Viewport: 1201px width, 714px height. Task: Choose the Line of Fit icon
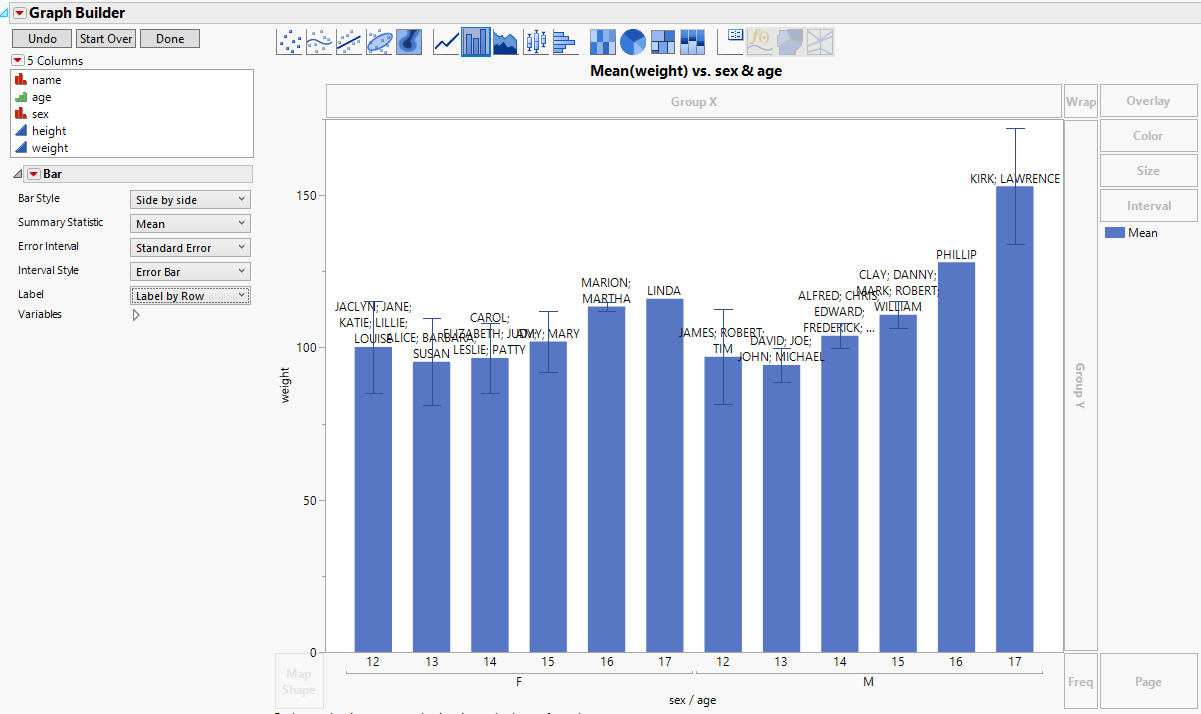tap(349, 42)
